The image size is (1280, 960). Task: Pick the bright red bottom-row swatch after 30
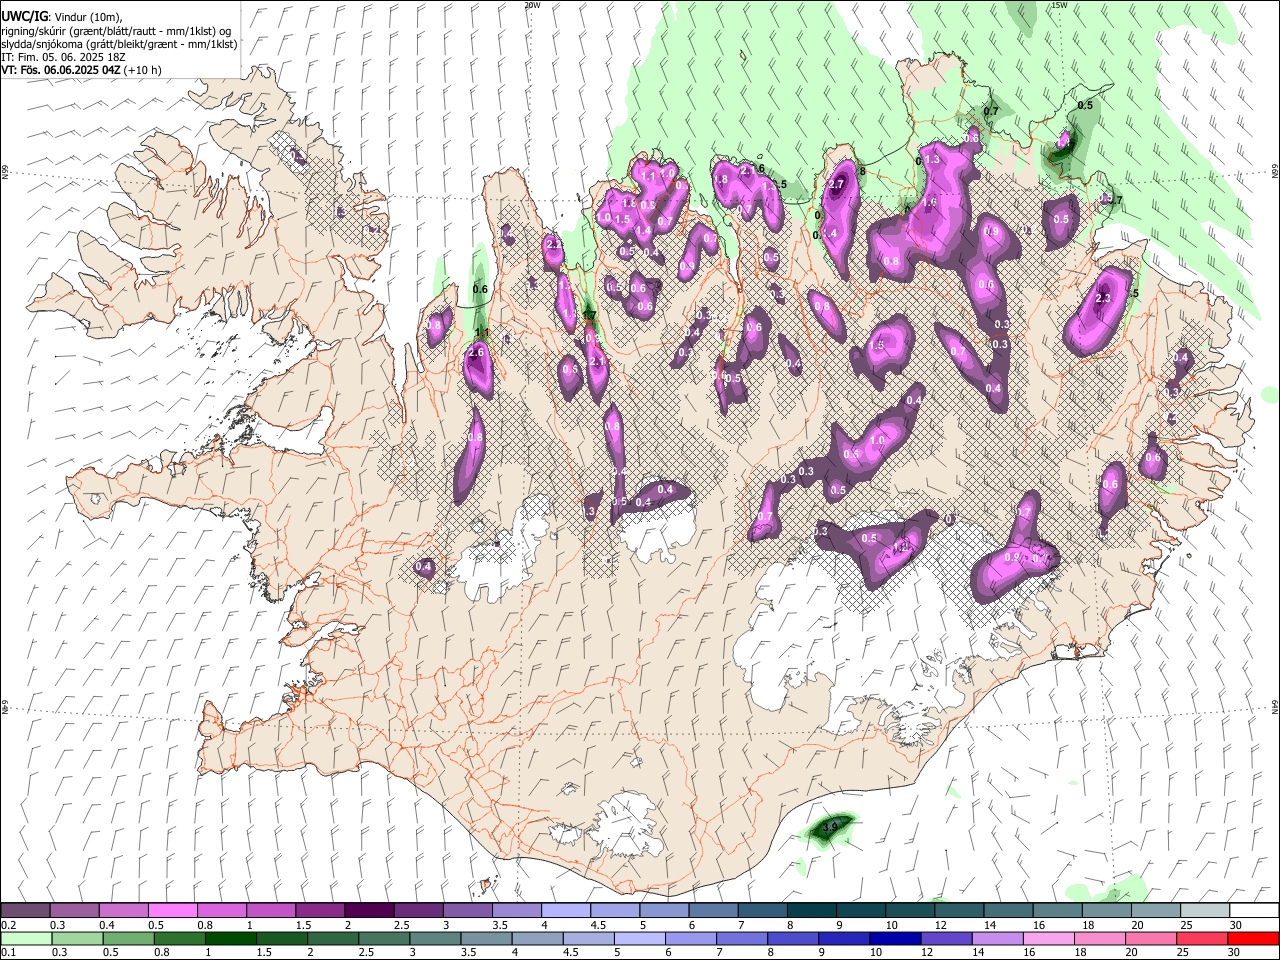1252,939
